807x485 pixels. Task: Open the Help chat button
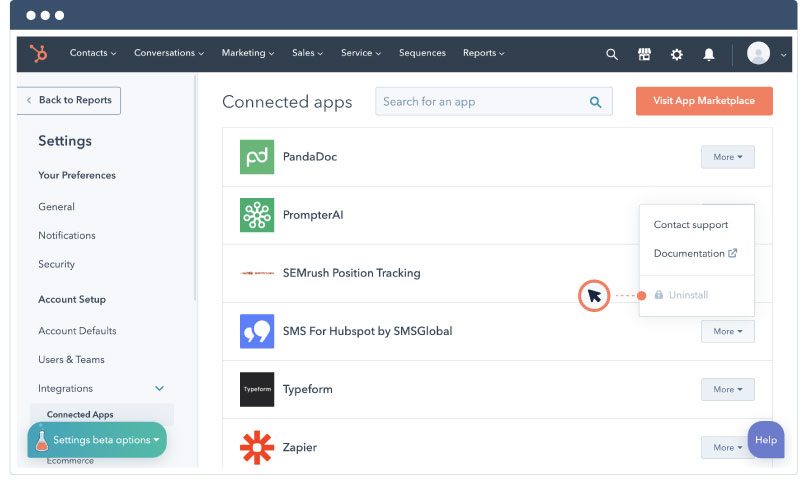click(x=766, y=440)
